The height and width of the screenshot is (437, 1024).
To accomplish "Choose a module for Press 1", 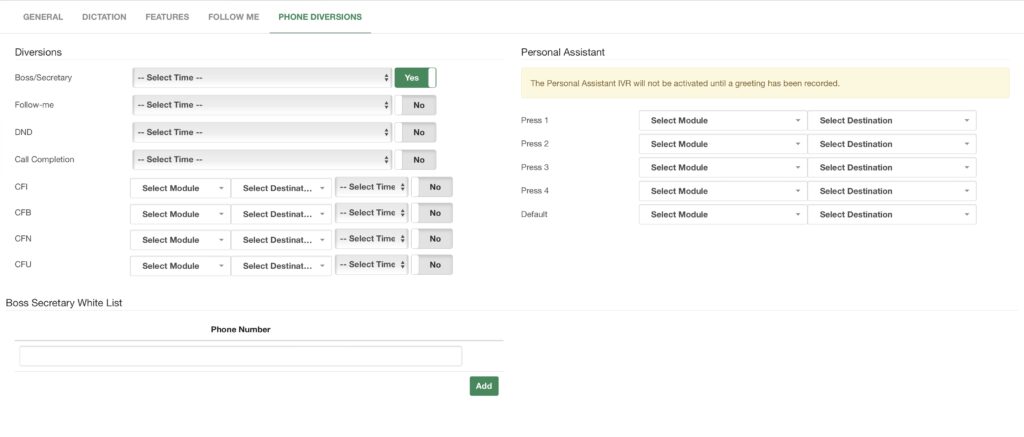I will pyautogui.click(x=722, y=121).
